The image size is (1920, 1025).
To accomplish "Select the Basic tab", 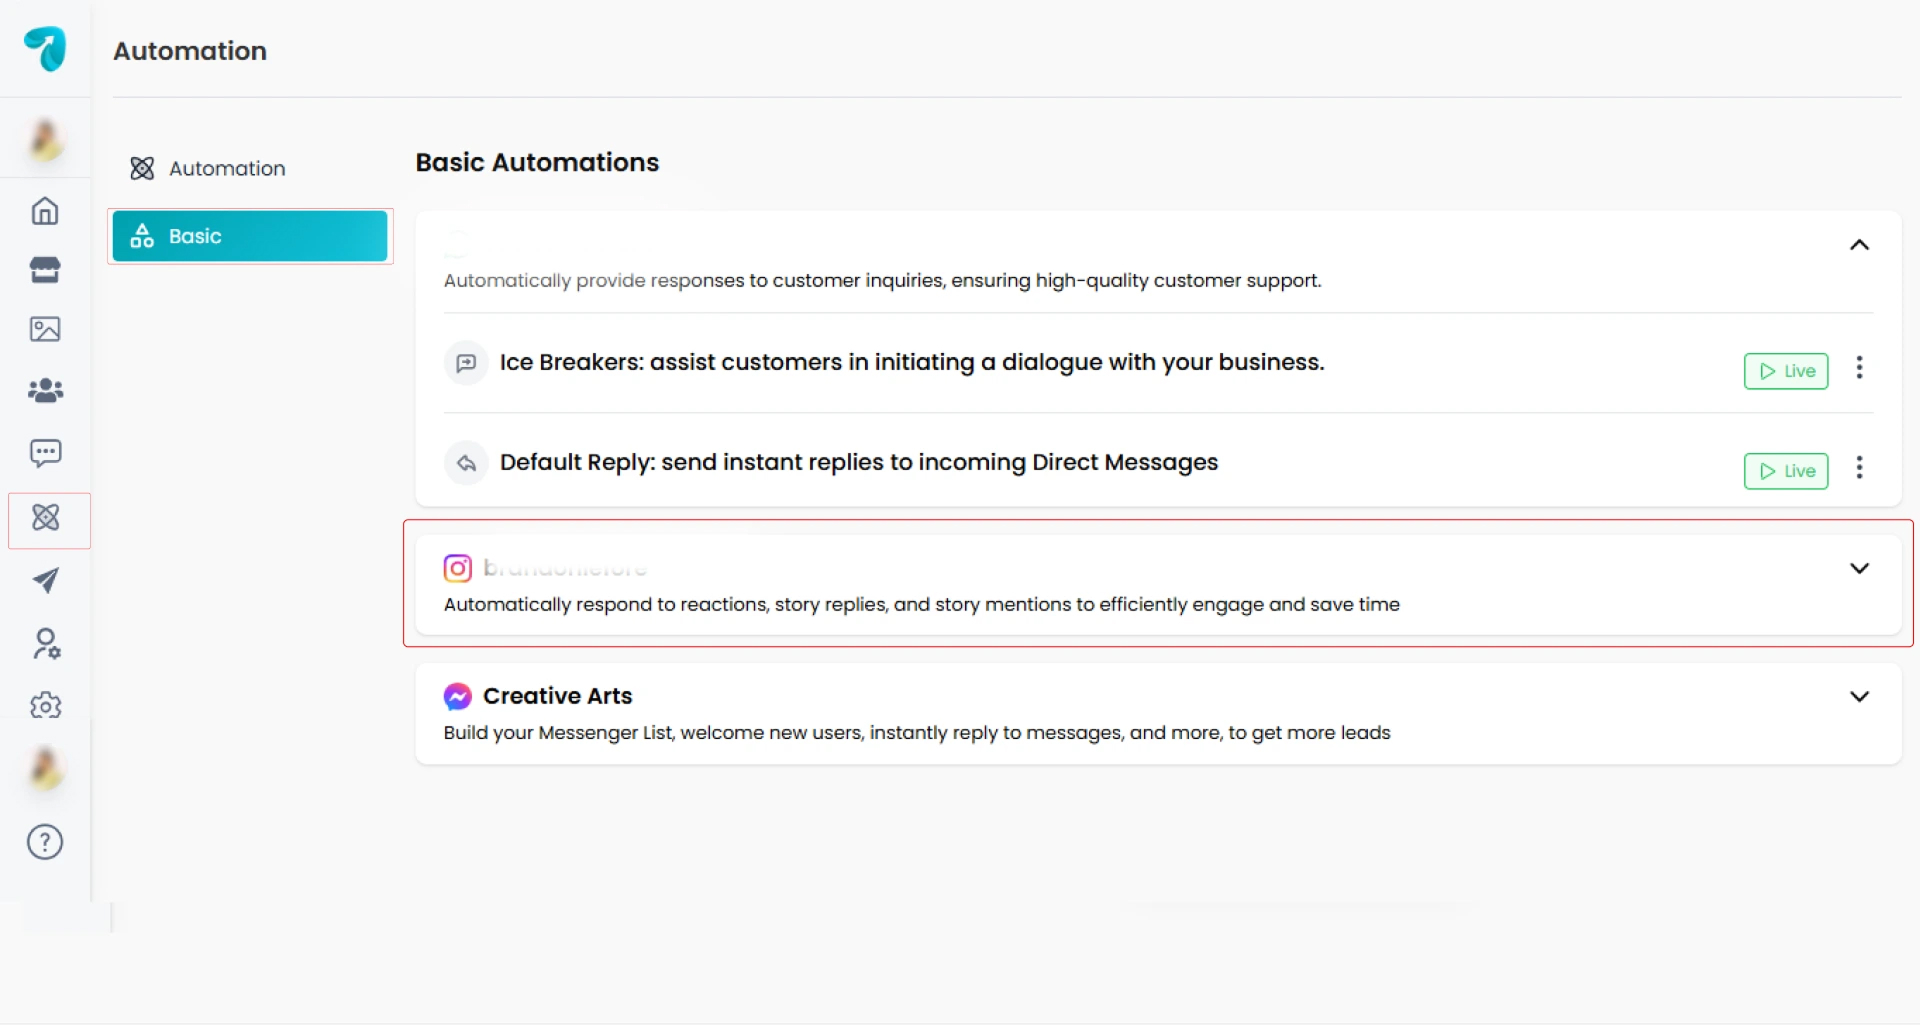I will click(250, 236).
